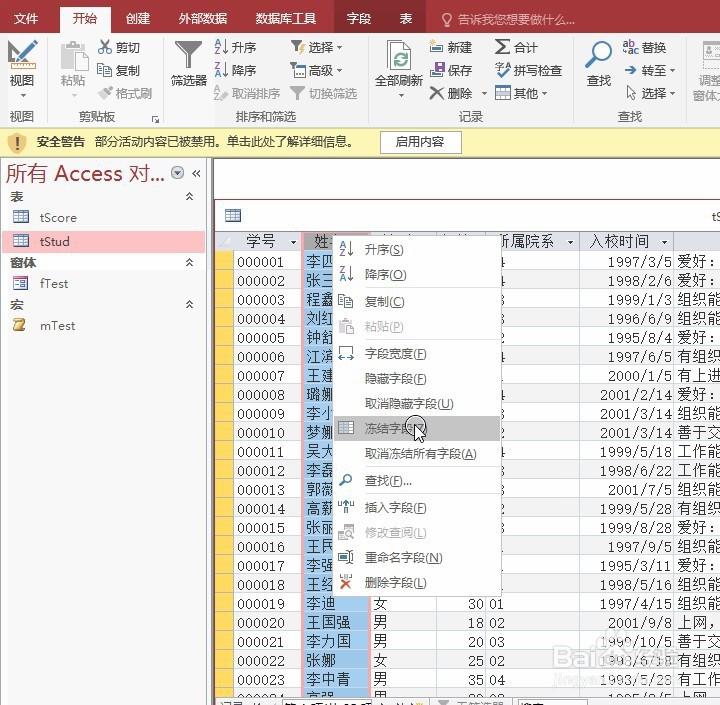
Task: Choose 降序(O) in context menu
Action: click(x=416, y=274)
